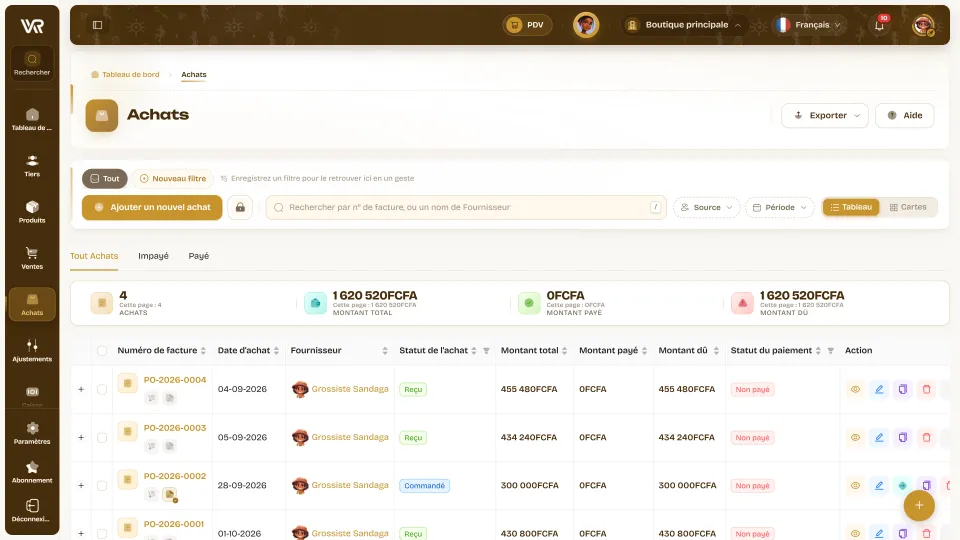Edit purchase PO-2026-0002
The height and width of the screenshot is (540, 960).
879,486
